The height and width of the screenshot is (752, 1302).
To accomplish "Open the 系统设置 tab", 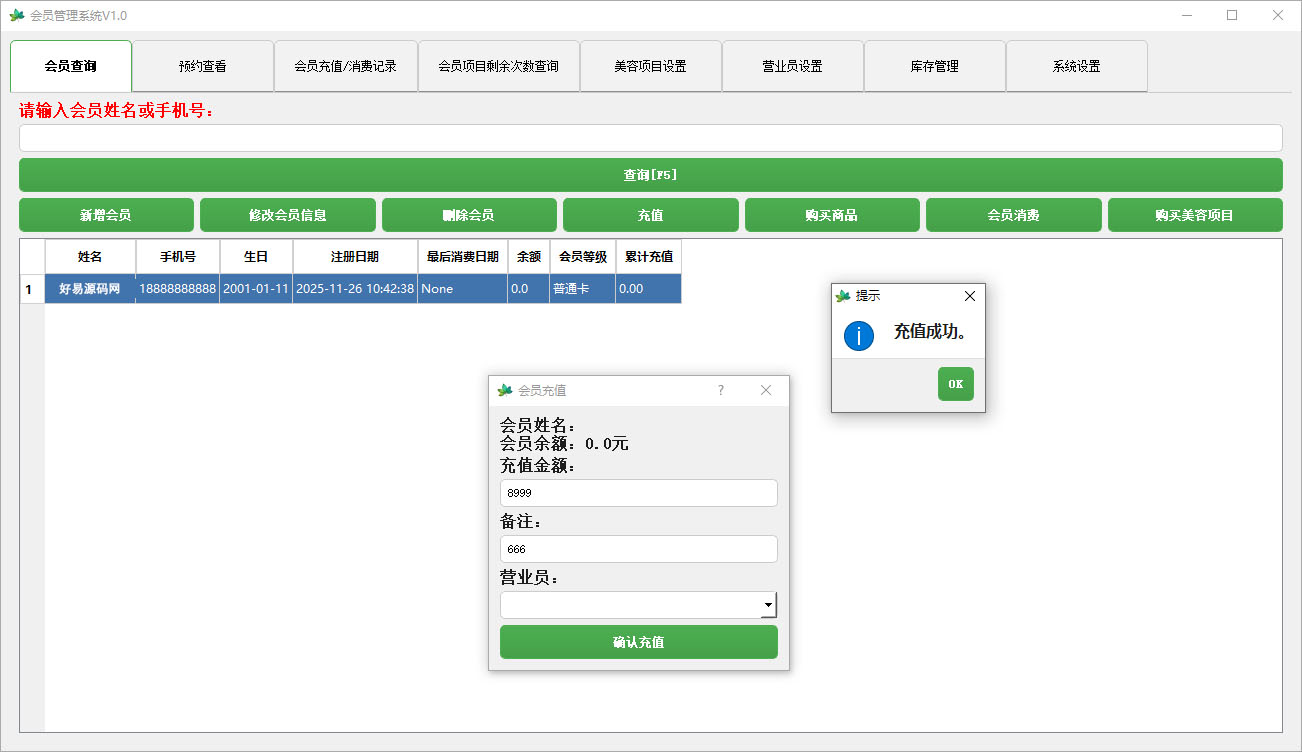I will coord(1076,65).
